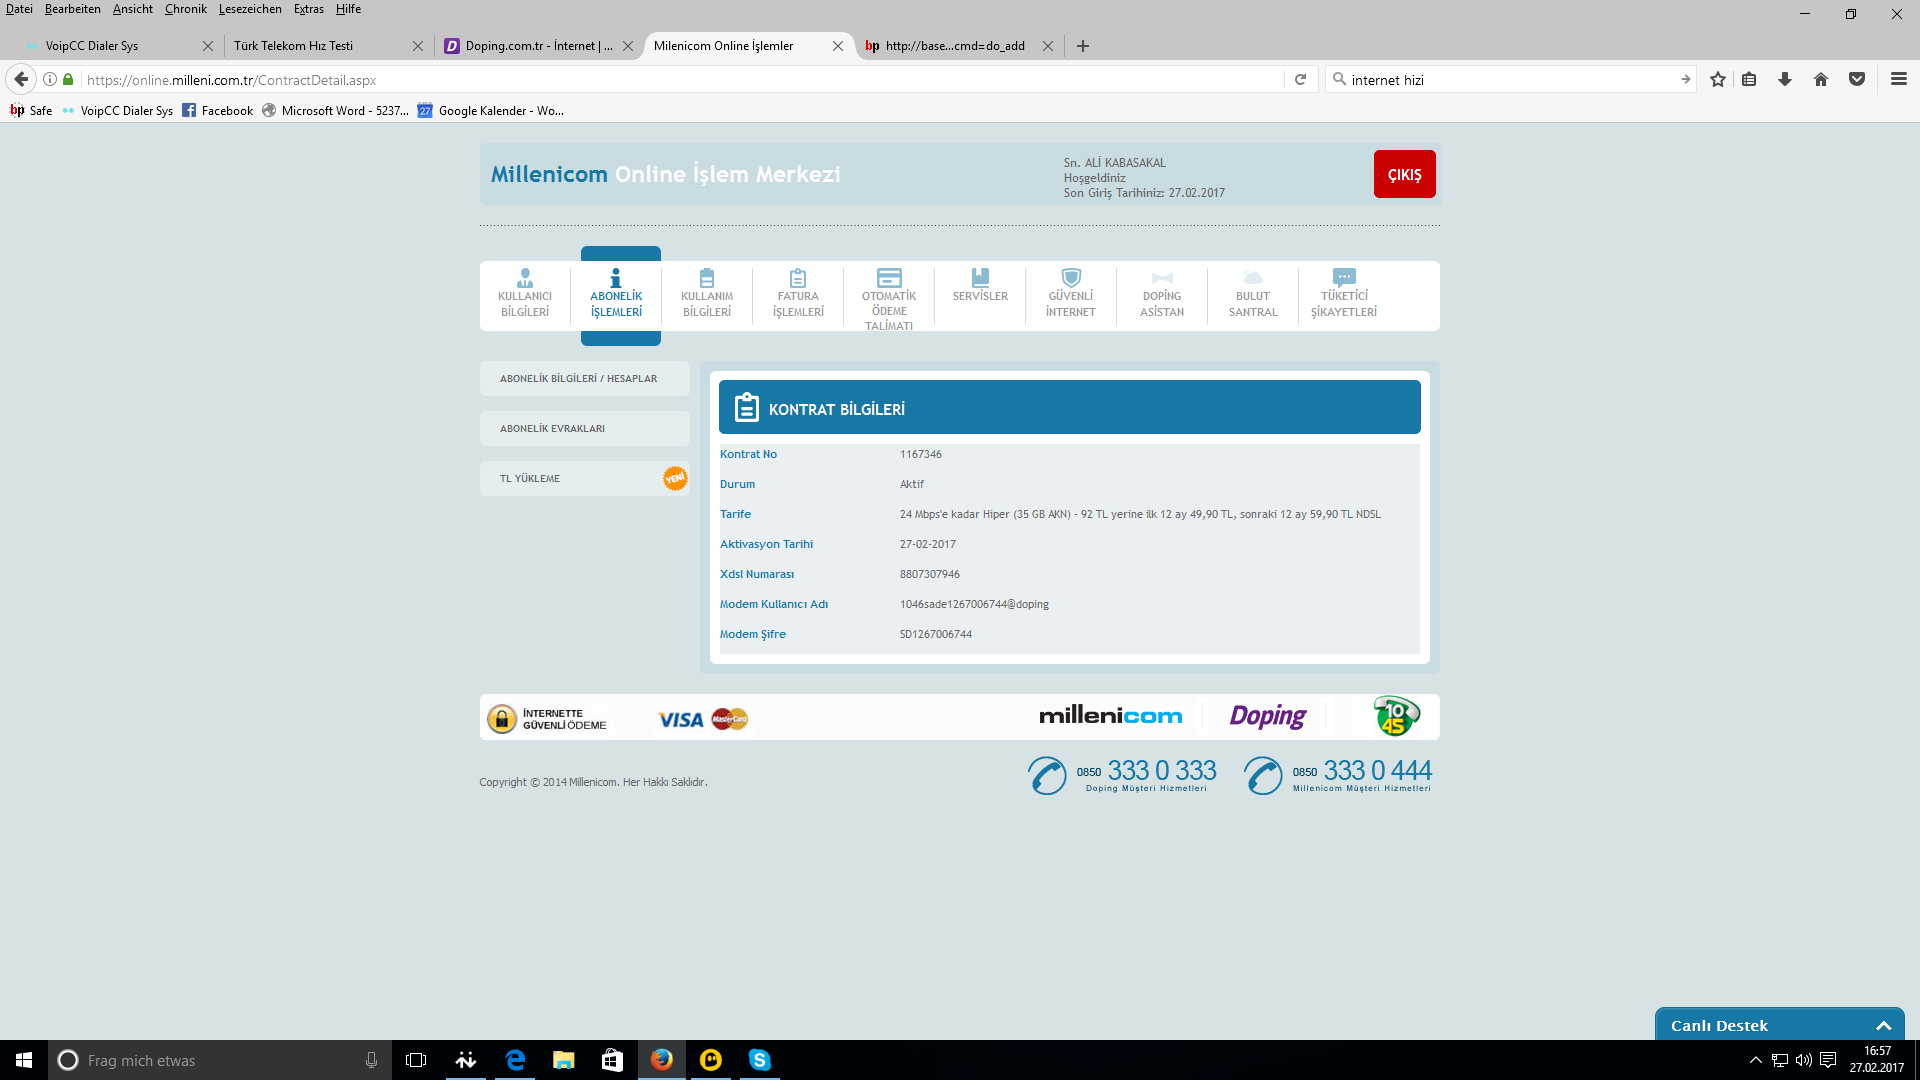This screenshot has width=1920, height=1080.
Task: Open Kullanım Bilgileri icon
Action: pos(707,277)
